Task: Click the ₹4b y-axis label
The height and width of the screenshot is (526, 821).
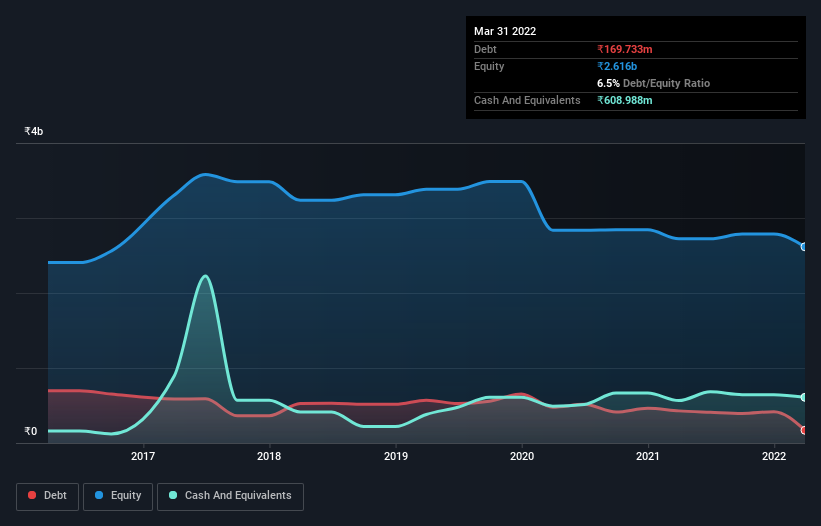Action: point(34,131)
